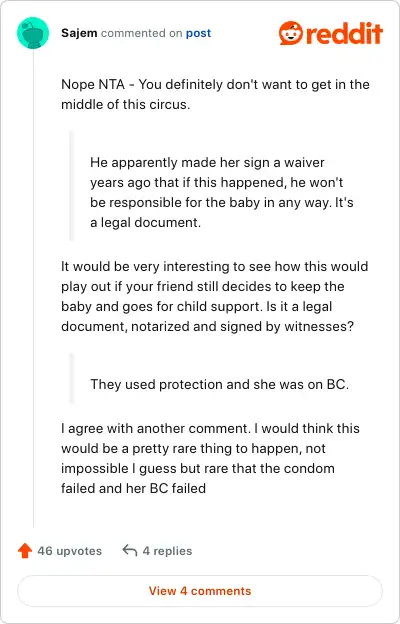Open the Sajem username profile
Screen dimensions: 400x624
point(79,33)
